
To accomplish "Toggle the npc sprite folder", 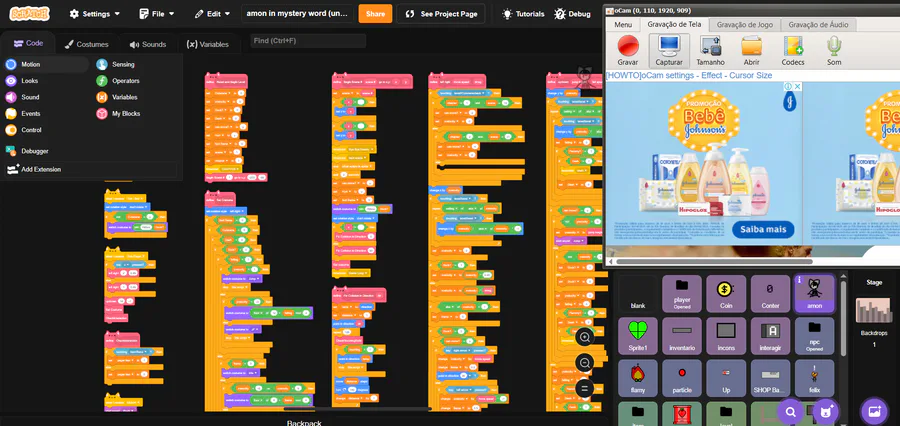I will click(814, 336).
